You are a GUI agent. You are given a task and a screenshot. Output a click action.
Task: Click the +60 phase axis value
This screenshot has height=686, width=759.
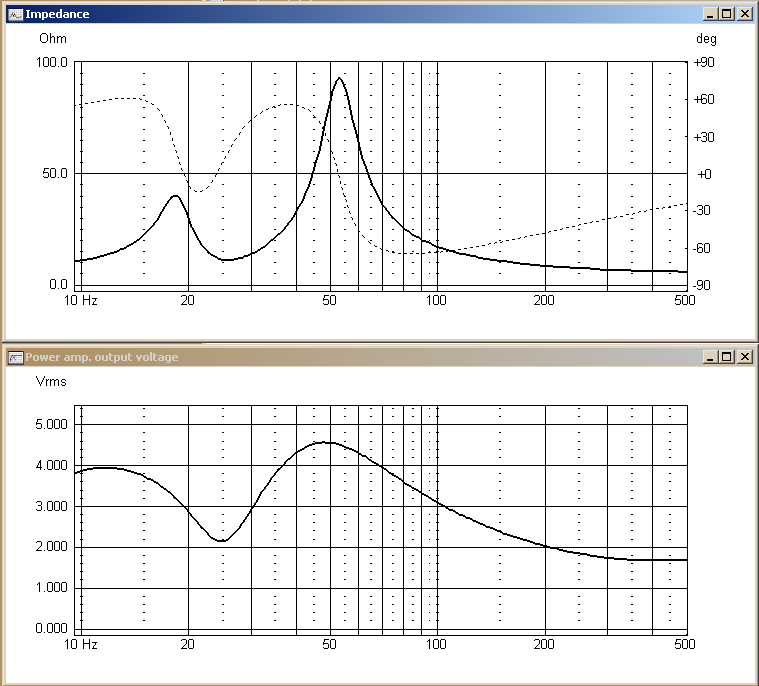coord(704,99)
